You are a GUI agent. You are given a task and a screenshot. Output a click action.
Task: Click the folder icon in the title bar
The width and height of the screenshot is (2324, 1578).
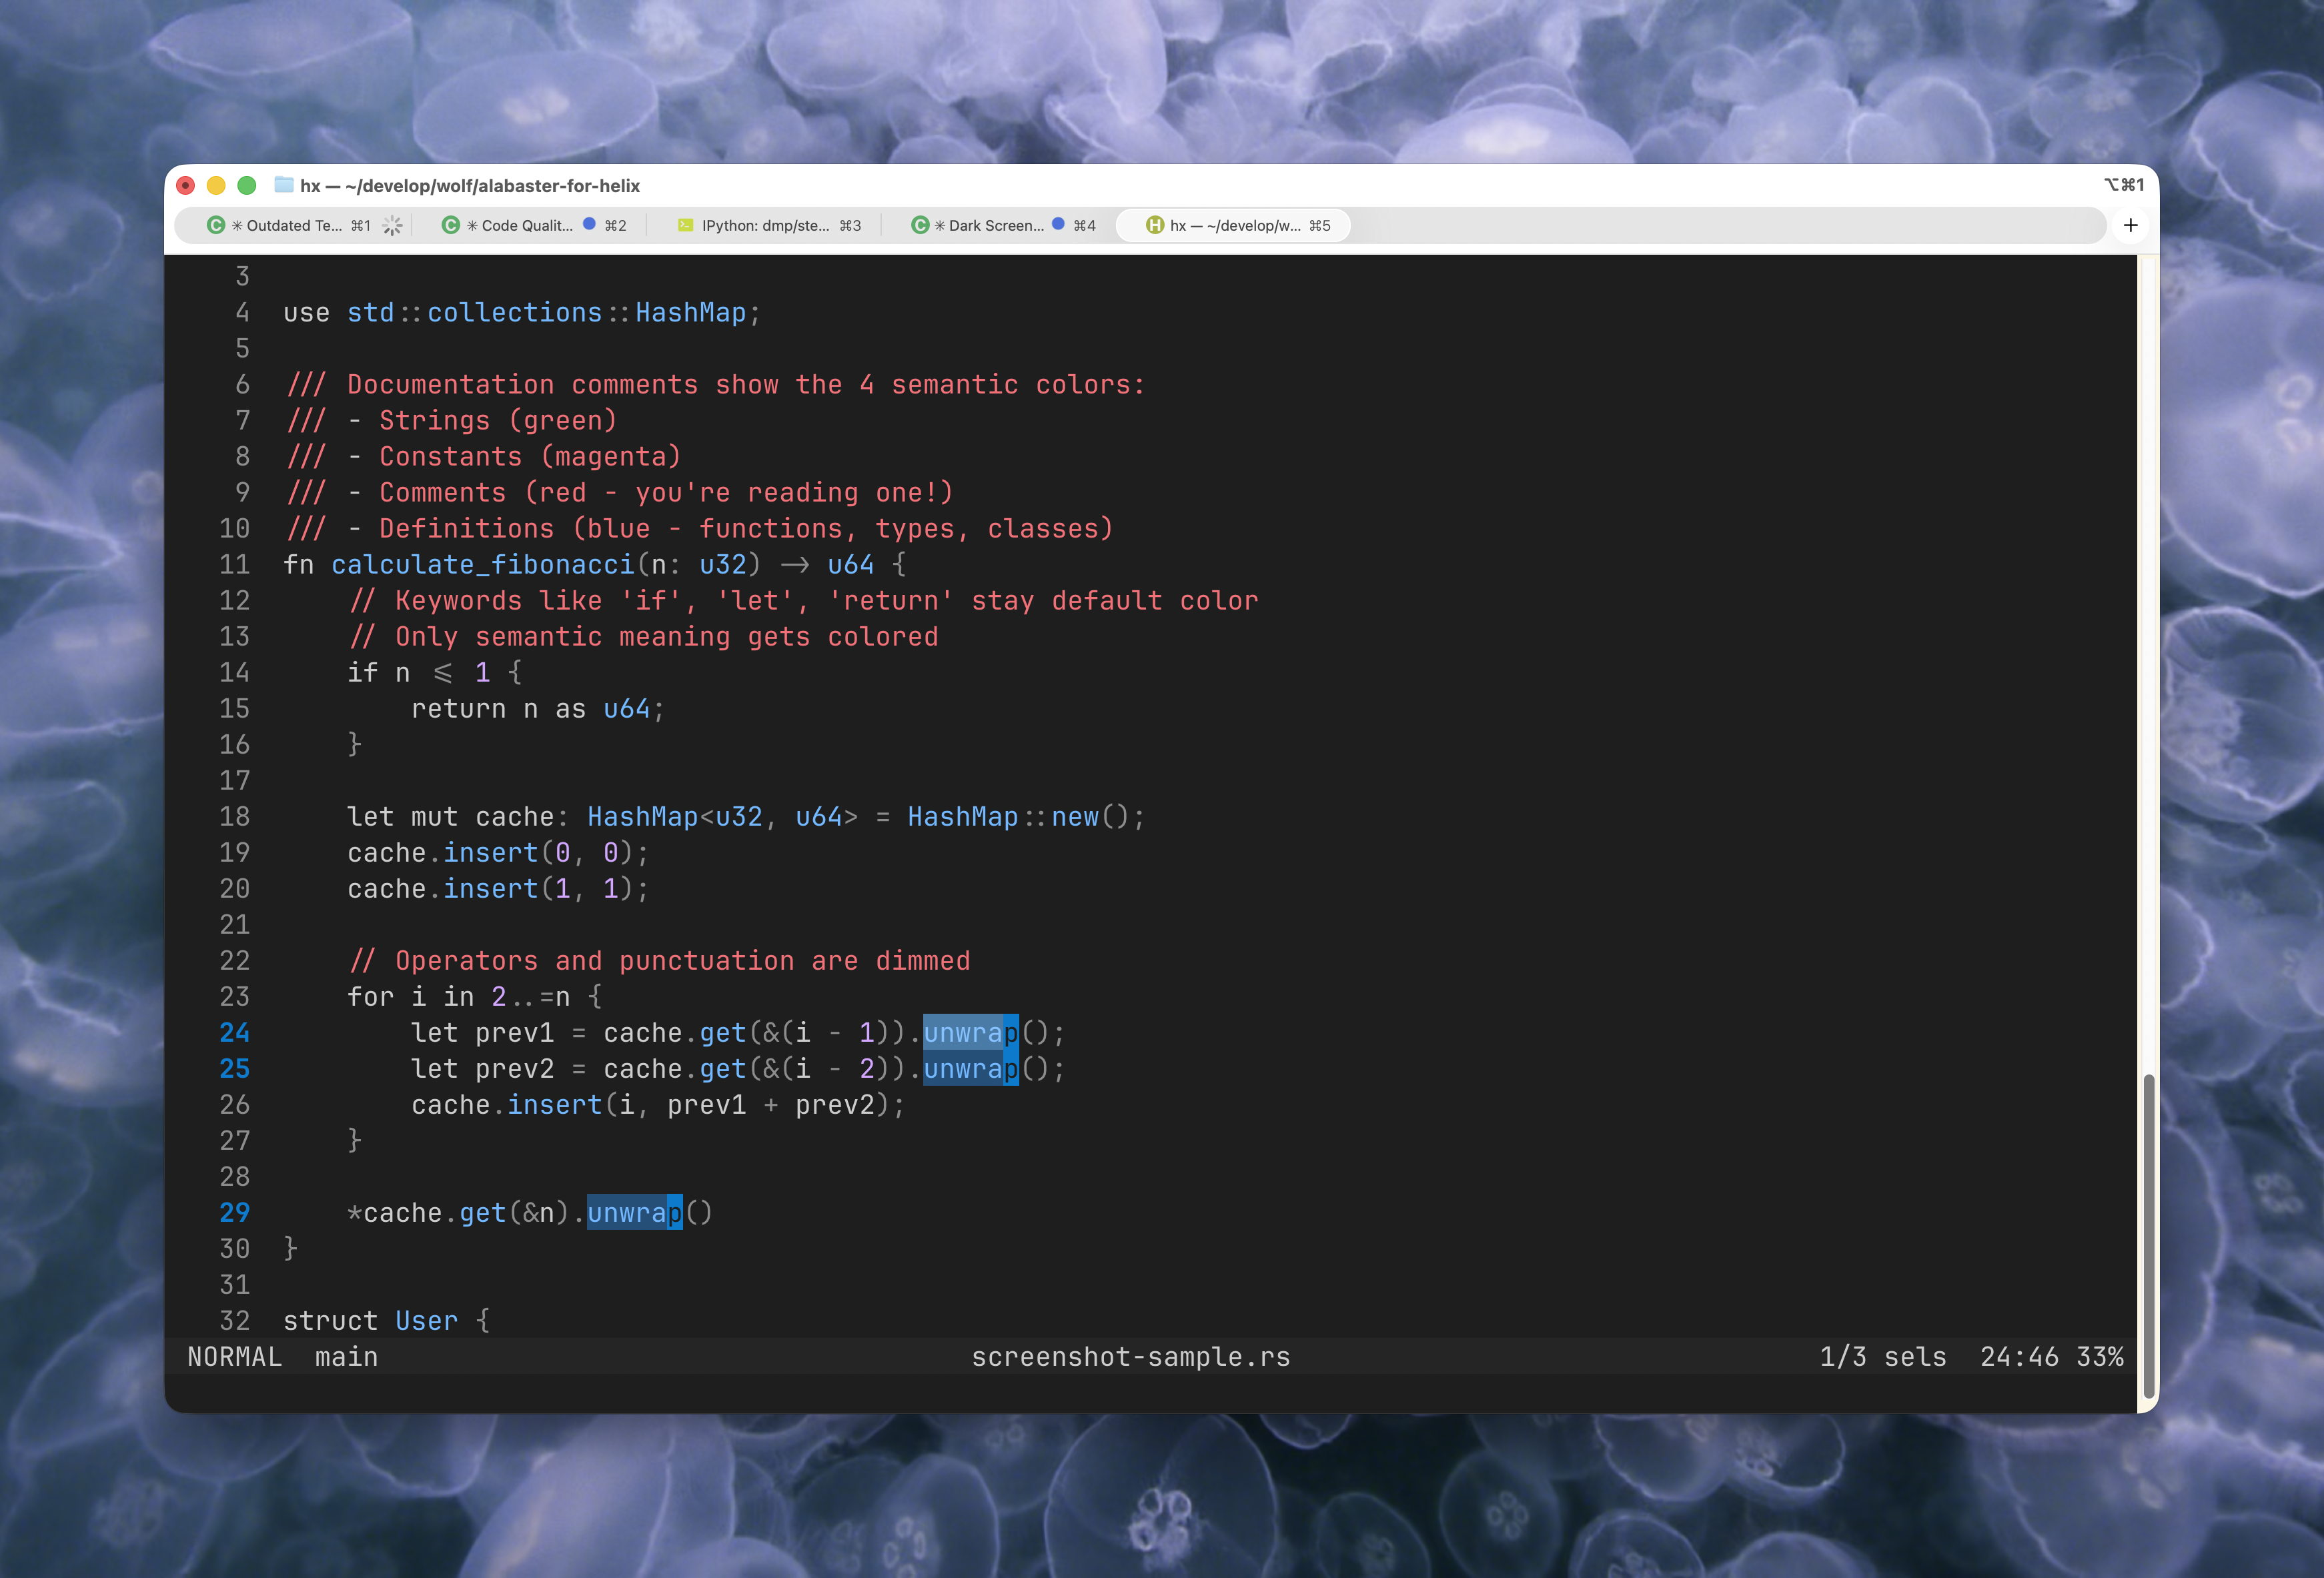click(x=284, y=185)
